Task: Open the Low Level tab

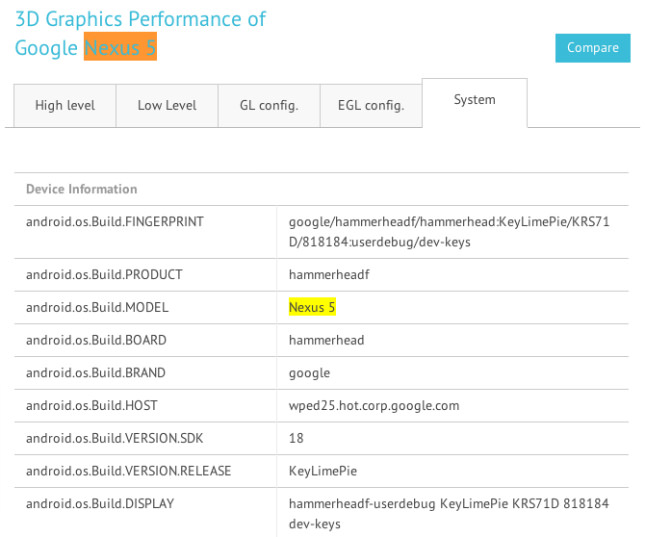Action: tap(167, 106)
